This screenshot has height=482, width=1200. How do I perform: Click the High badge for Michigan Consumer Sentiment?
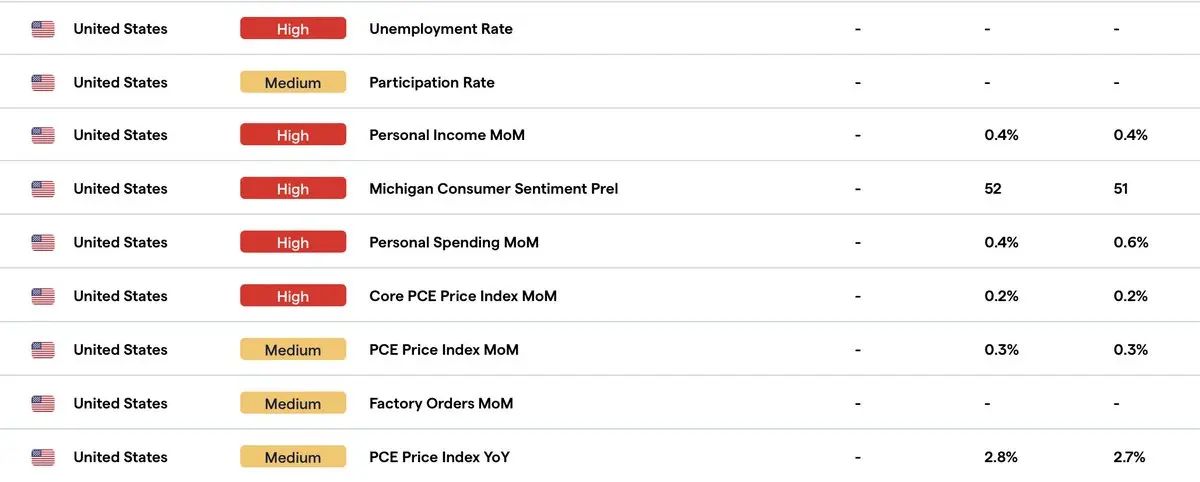pos(293,189)
